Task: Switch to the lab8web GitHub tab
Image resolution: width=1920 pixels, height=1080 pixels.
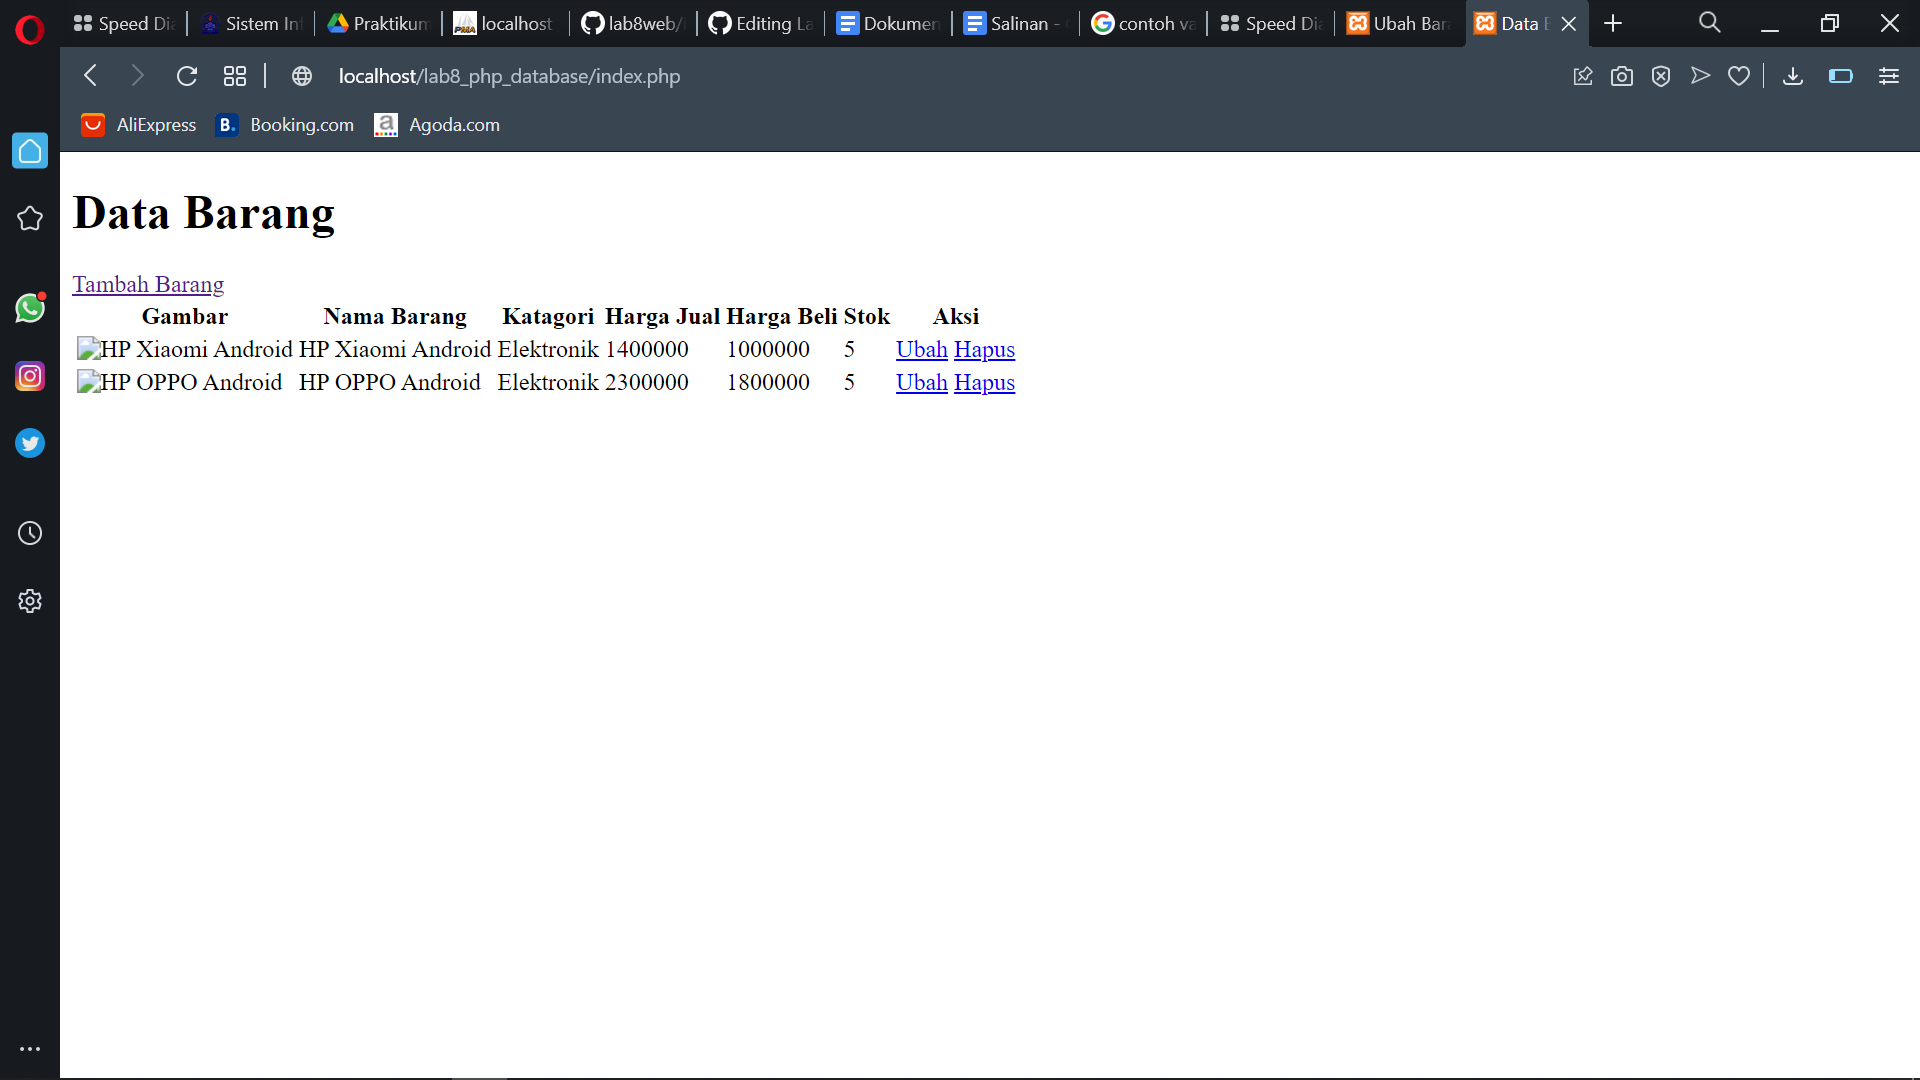Action: (x=633, y=23)
